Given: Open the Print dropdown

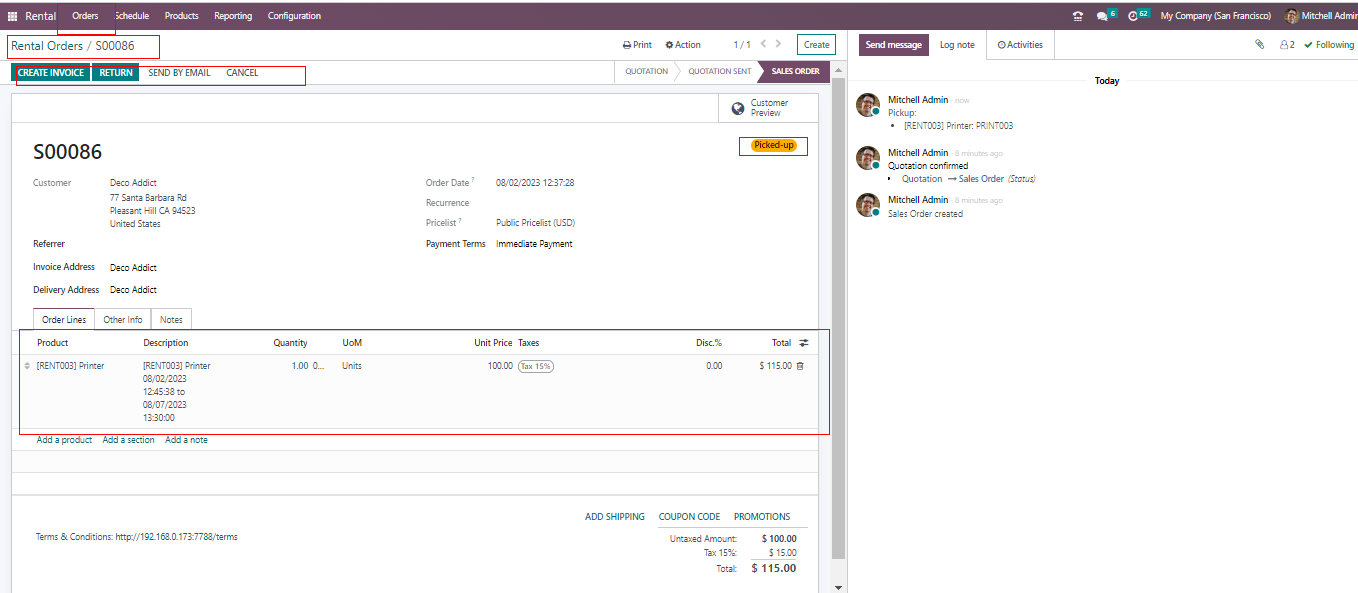Looking at the screenshot, I should tap(637, 45).
